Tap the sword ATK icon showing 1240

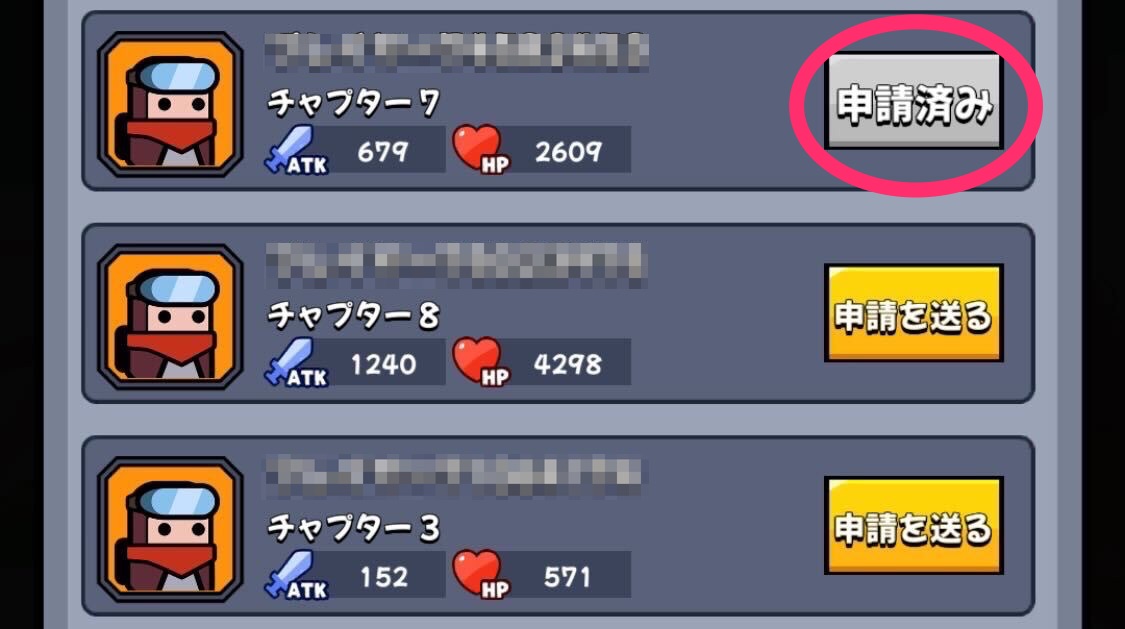pos(296,363)
